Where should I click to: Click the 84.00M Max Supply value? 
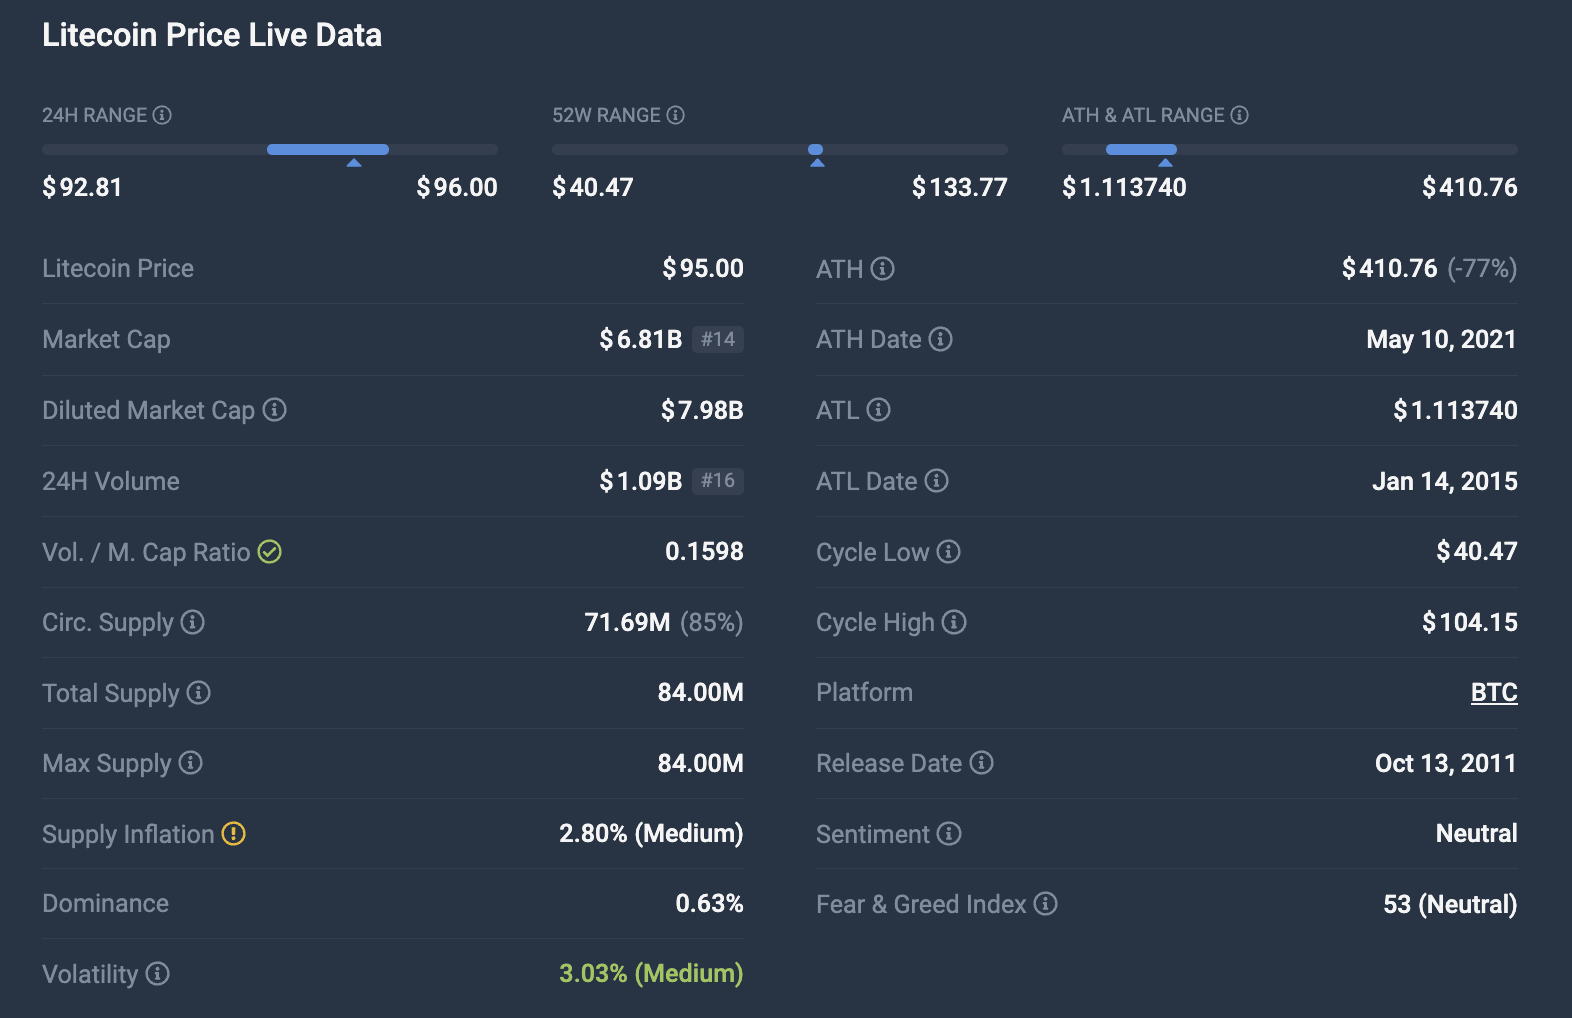[701, 763]
